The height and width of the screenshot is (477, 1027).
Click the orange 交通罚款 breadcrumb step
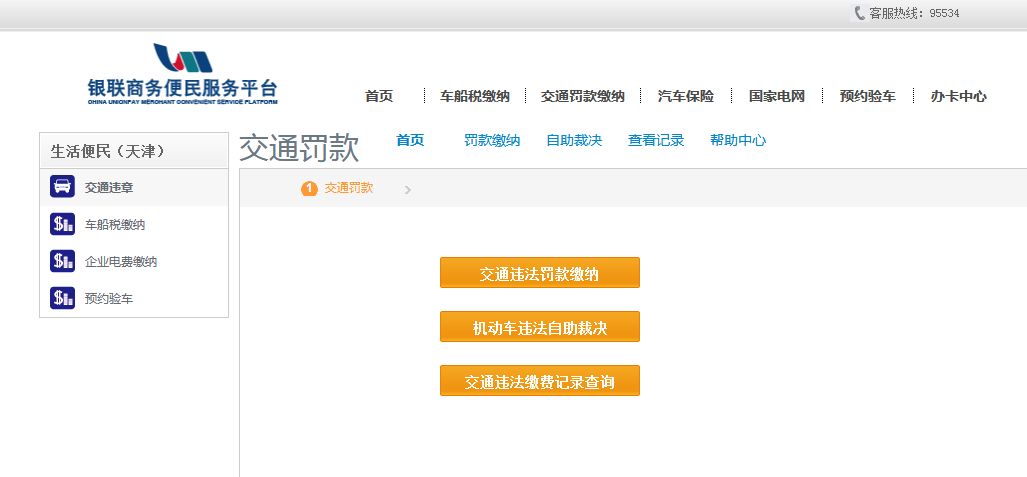click(349, 188)
